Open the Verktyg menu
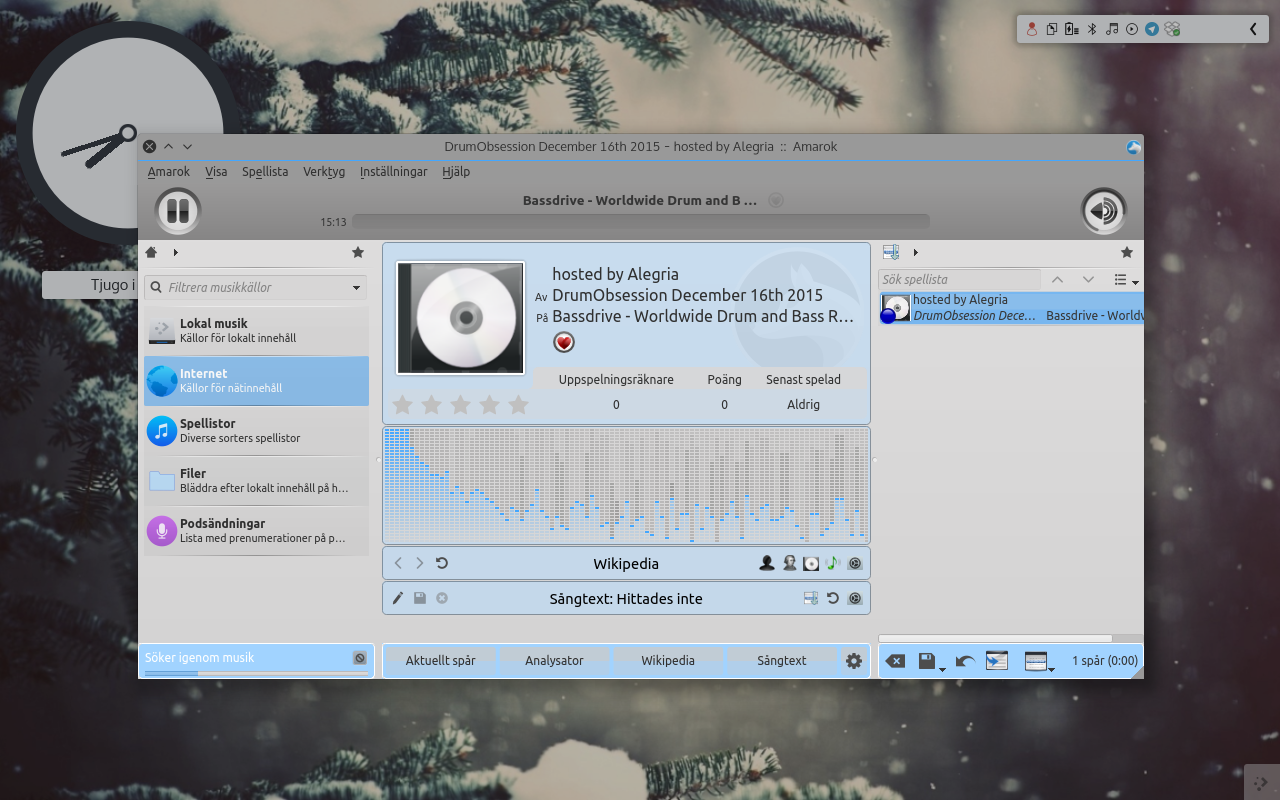This screenshot has height=800, width=1280. tap(324, 172)
